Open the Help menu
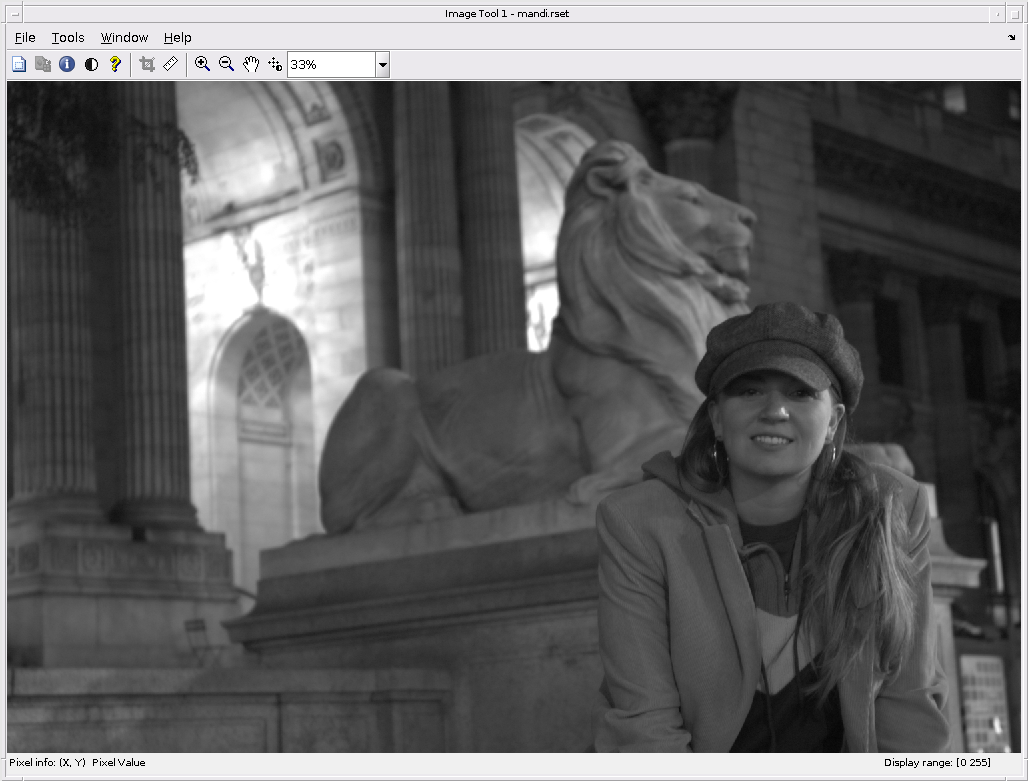 coord(178,37)
